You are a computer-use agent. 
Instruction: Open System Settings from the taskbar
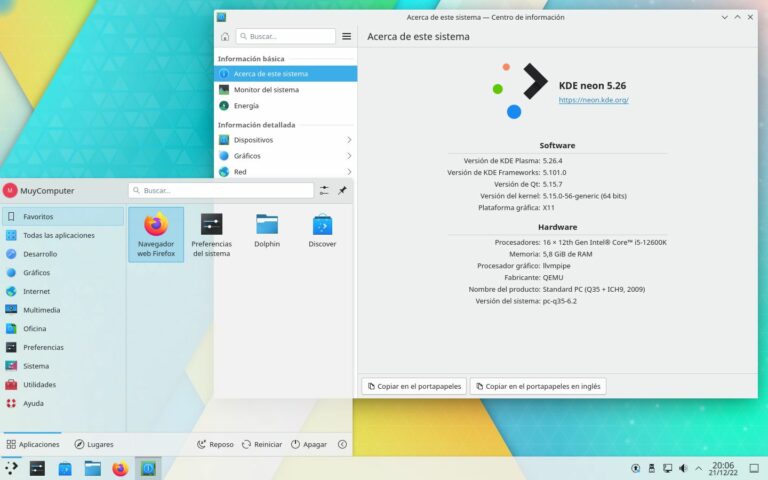coord(37,469)
